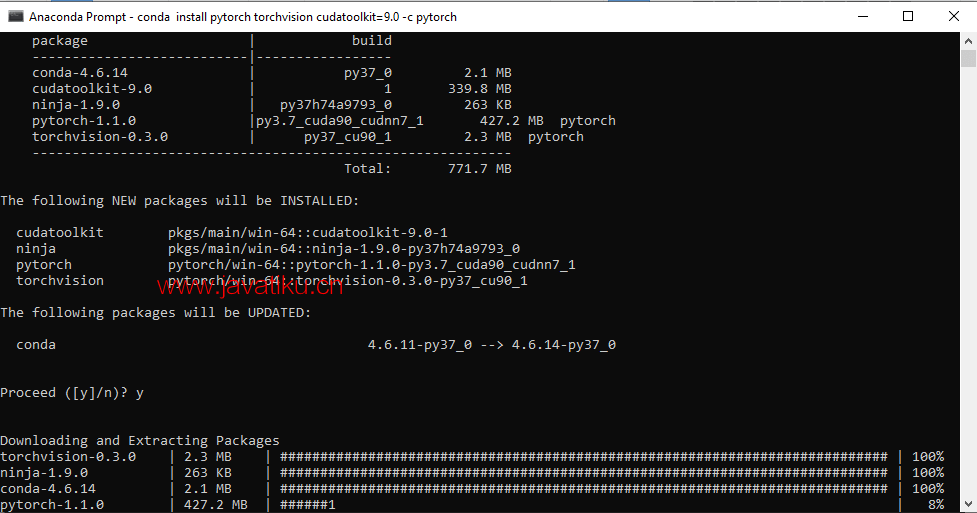This screenshot has width=977, height=513.
Task: Click the 'conda-4.6.14' row in package table
Action: [272, 73]
